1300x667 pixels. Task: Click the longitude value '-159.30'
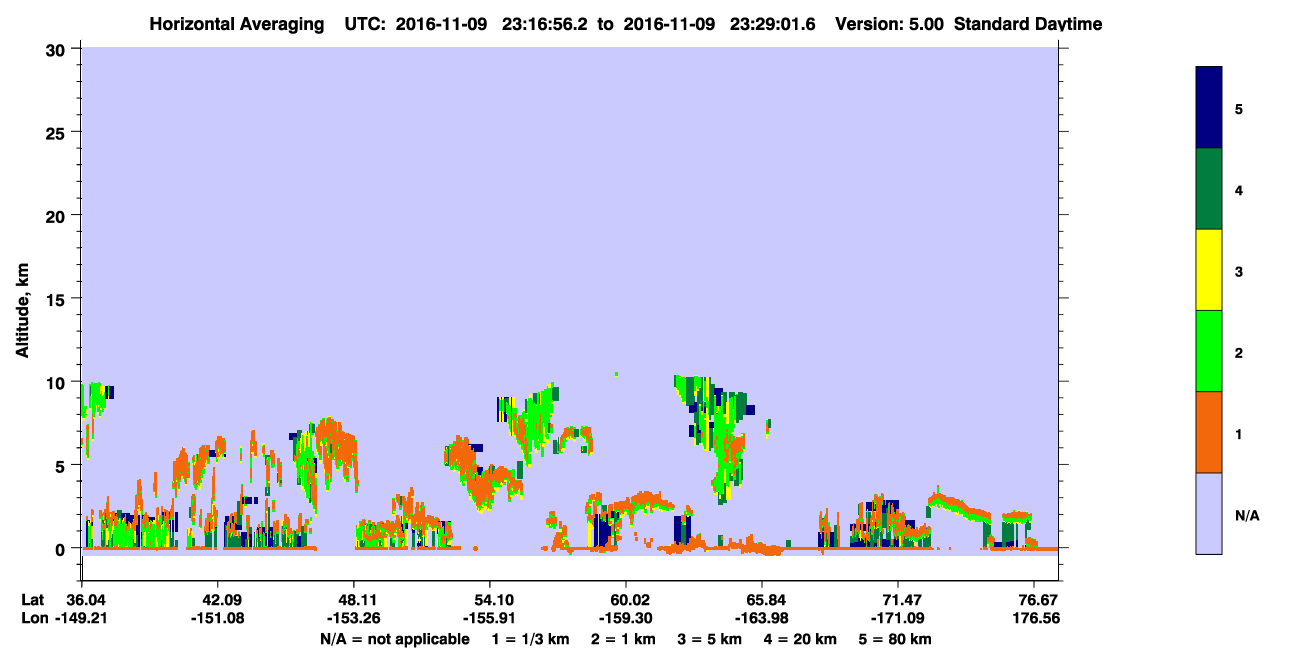[x=626, y=618]
